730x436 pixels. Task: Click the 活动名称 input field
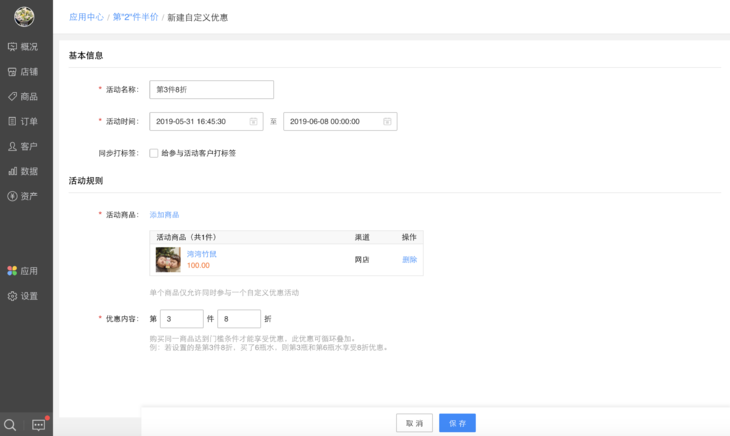coord(211,90)
